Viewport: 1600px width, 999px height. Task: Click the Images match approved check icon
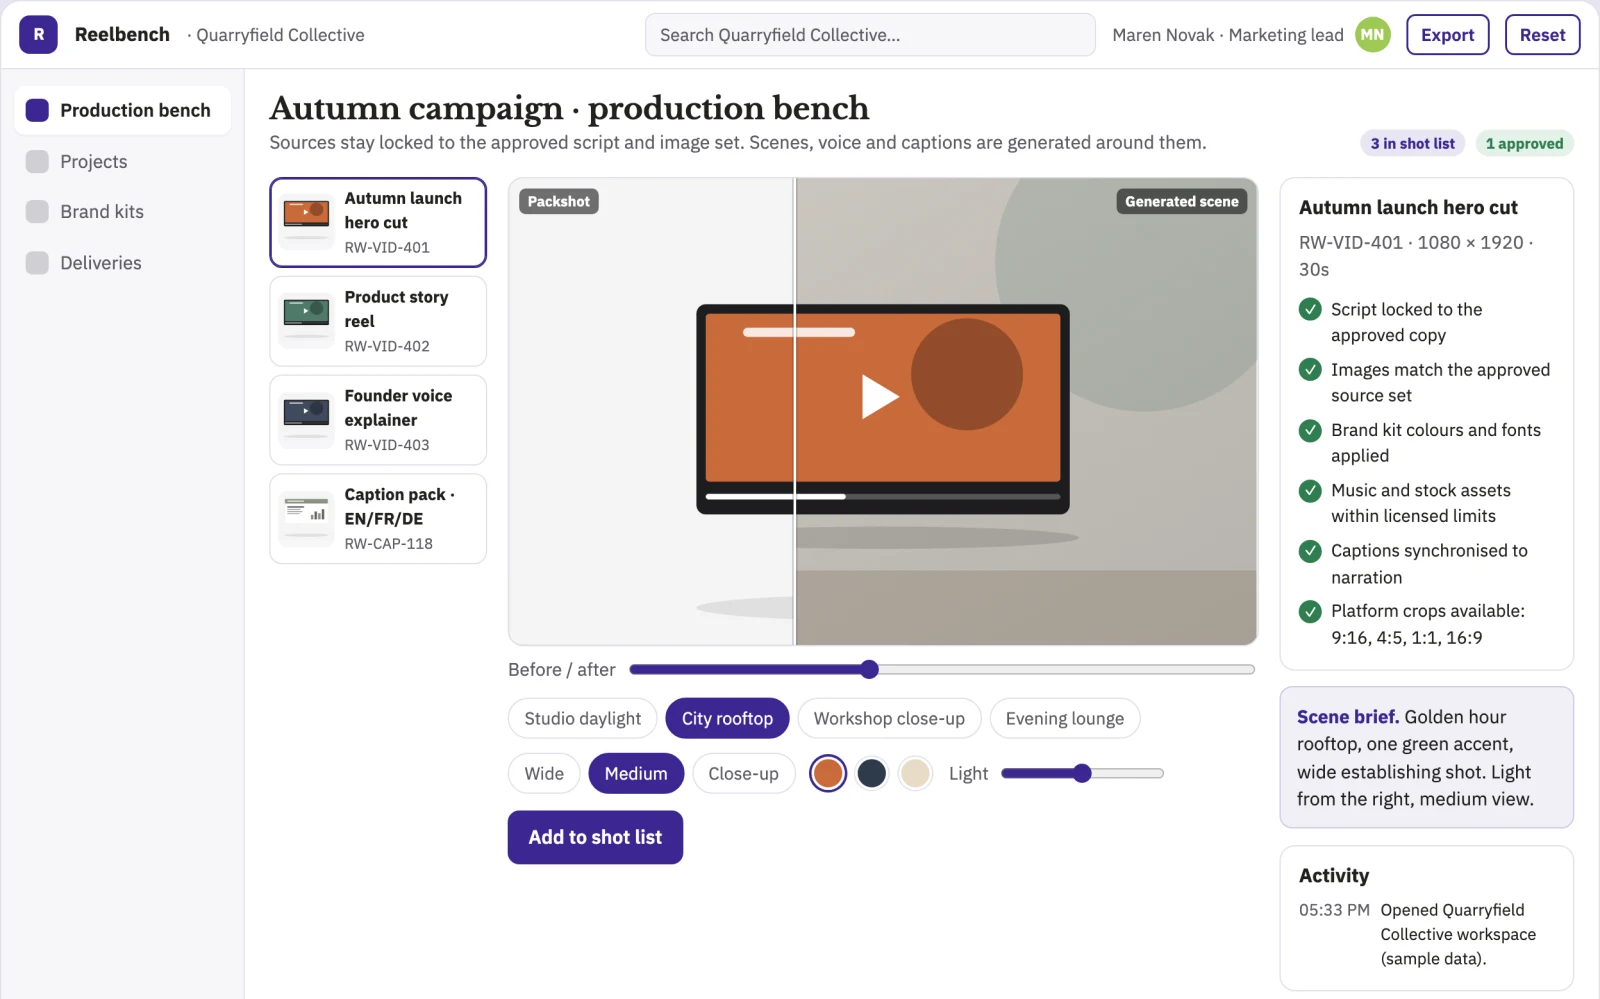[1310, 370]
